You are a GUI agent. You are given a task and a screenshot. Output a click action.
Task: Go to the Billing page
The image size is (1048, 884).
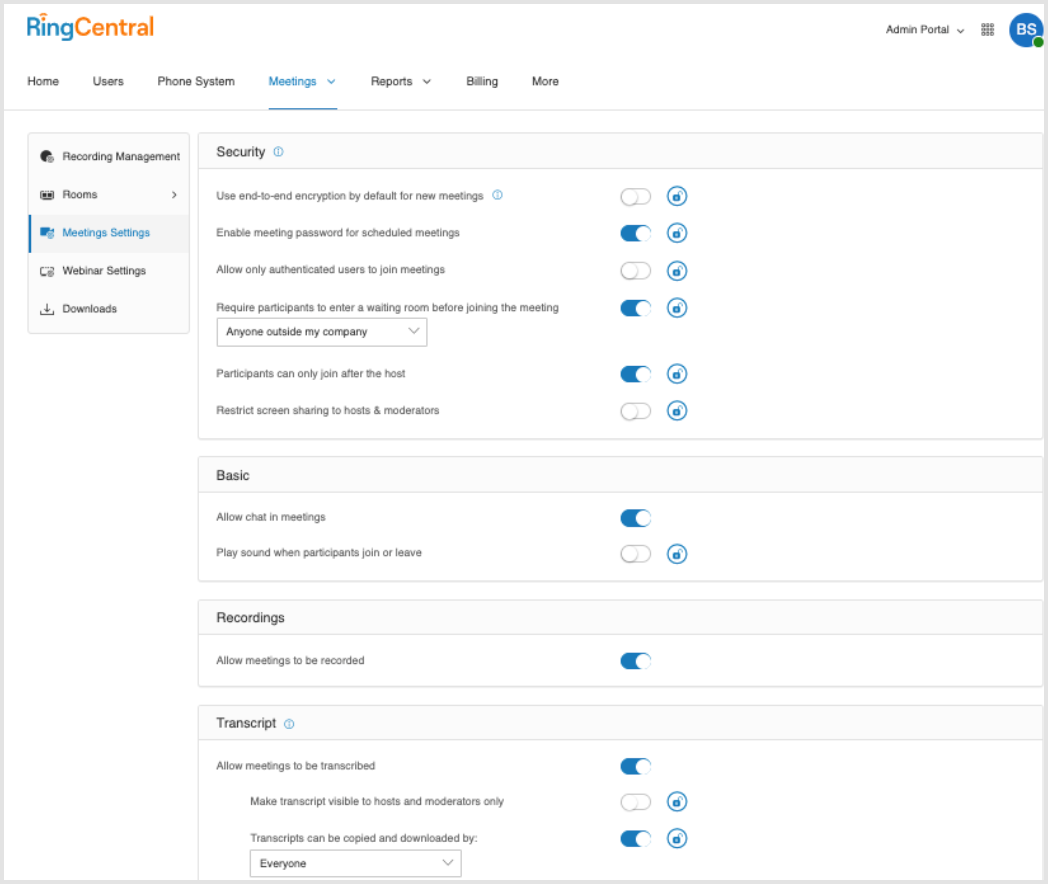click(482, 81)
